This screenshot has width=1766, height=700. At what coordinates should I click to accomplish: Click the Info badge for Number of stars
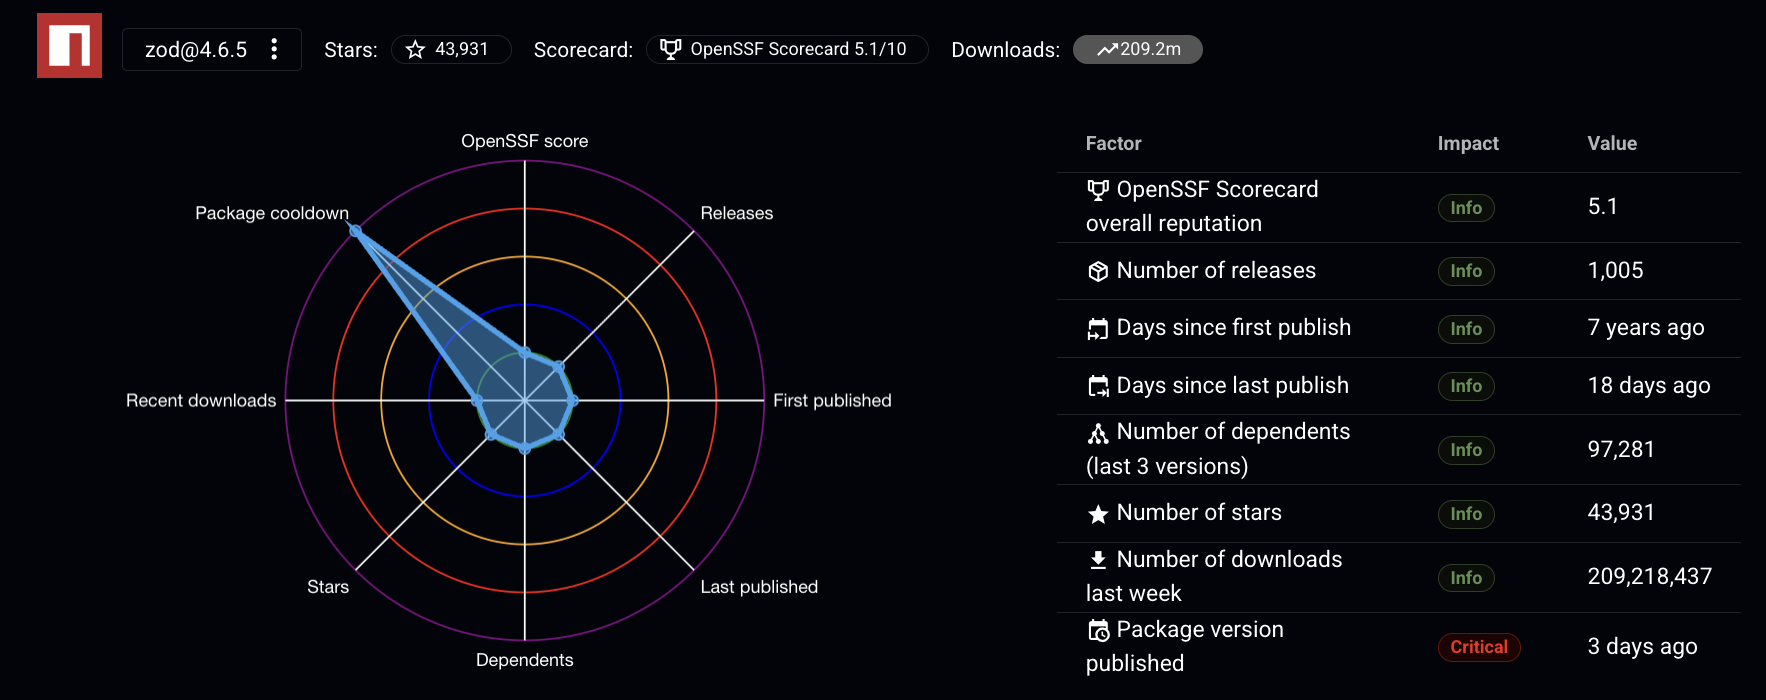[x=1466, y=514]
